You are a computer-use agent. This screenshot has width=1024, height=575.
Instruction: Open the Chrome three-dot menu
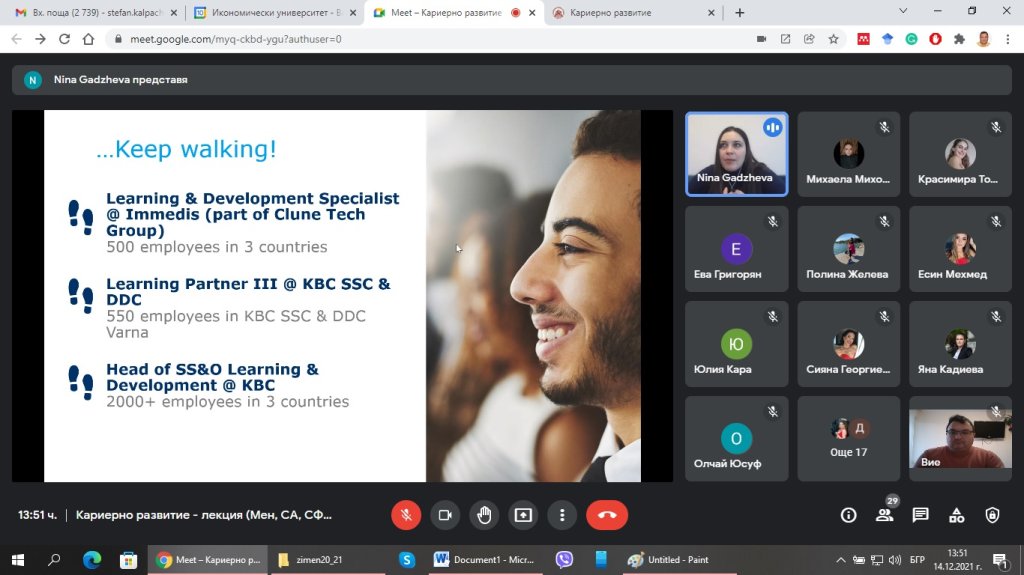1008,39
